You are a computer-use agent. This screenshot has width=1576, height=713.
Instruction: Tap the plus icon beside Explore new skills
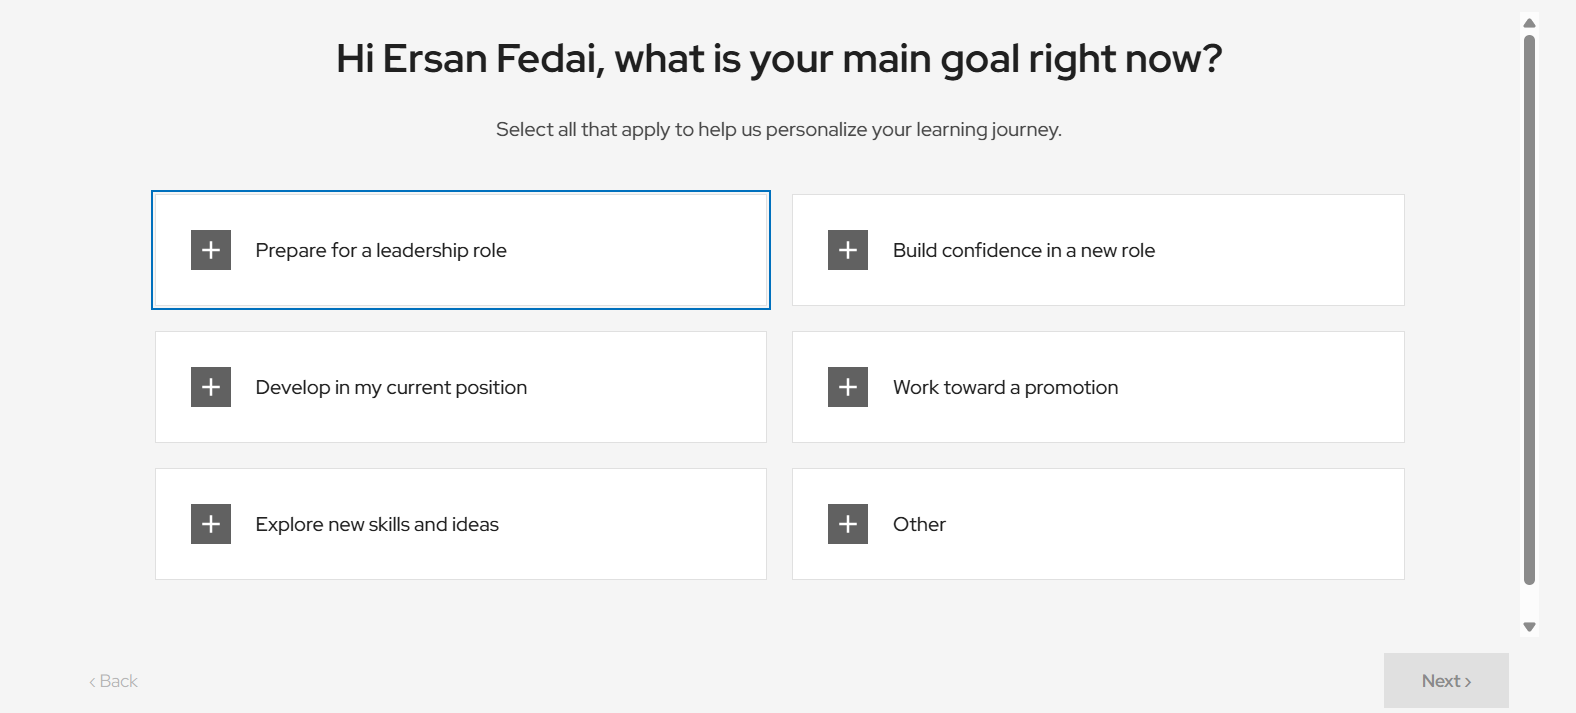click(211, 524)
